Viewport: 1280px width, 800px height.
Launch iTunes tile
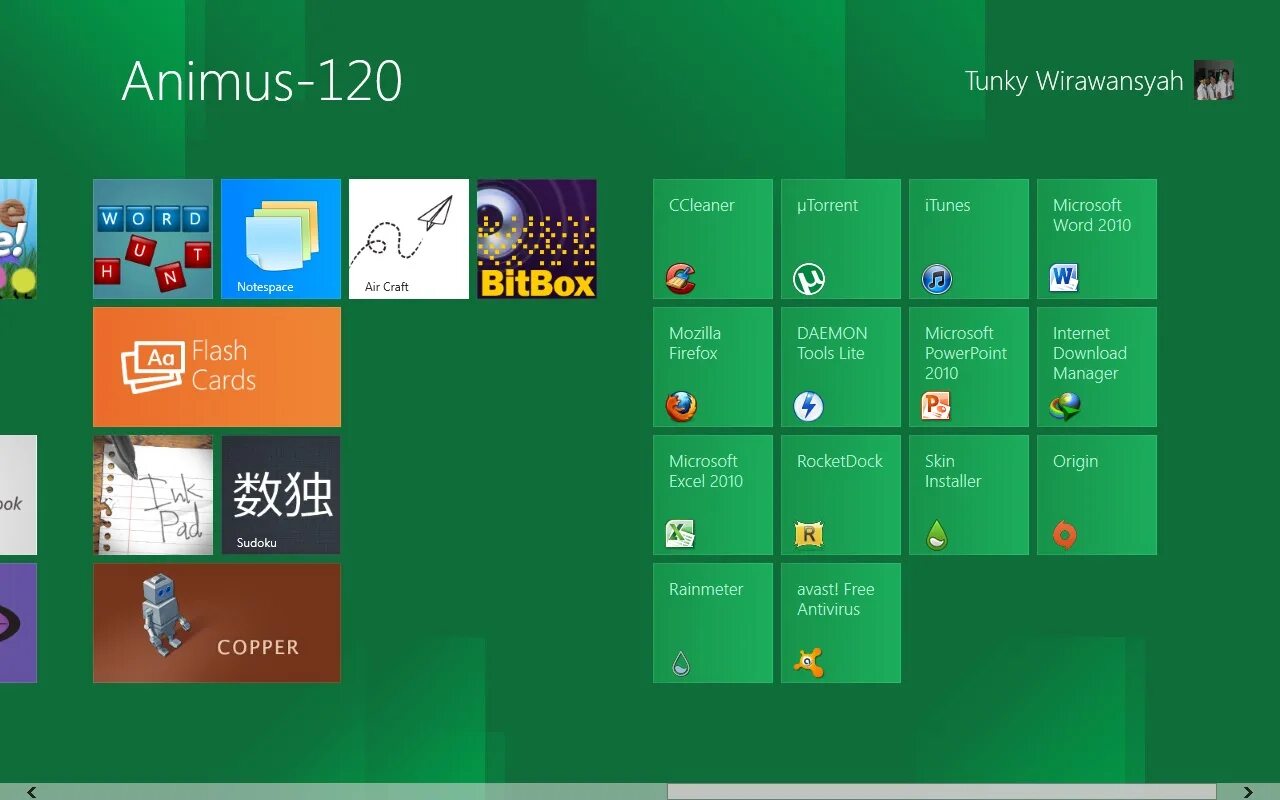969,239
